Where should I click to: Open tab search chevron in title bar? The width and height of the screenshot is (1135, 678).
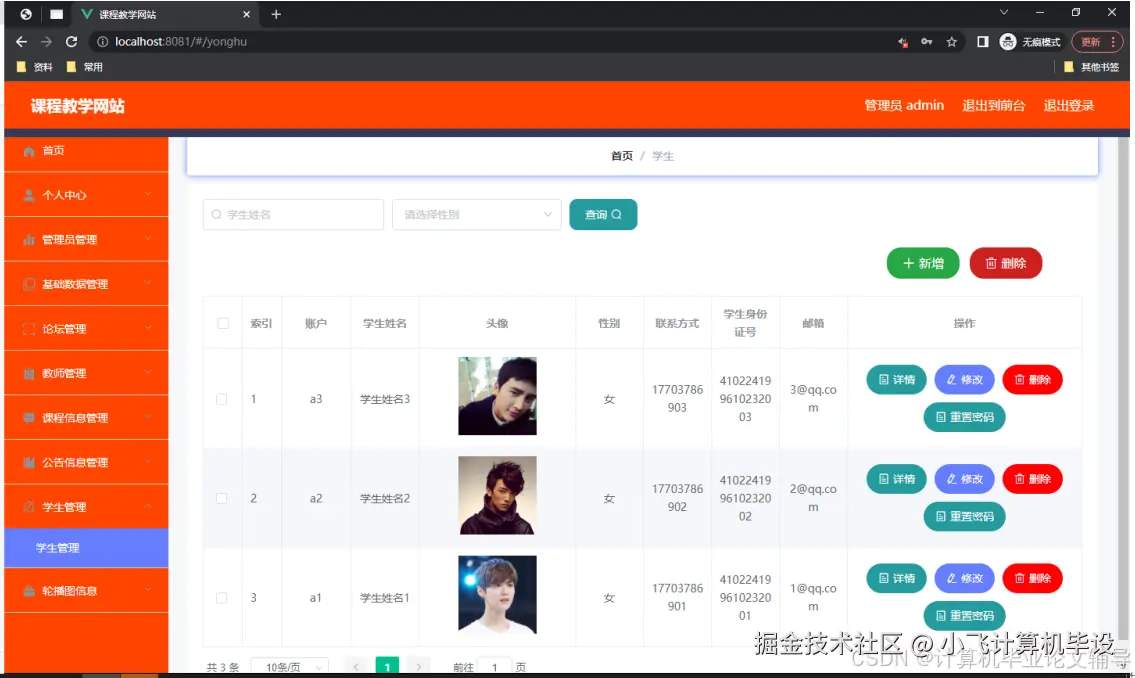point(1003,12)
